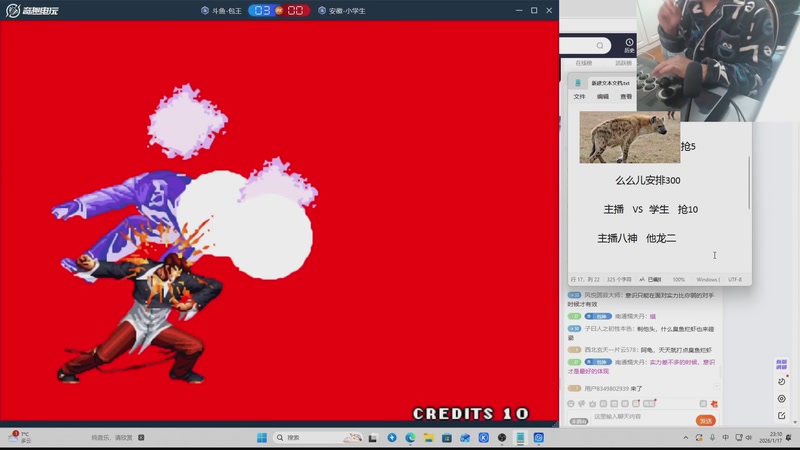The height and width of the screenshot is (450, 800).
Task: Open Microsoft Store taskbar icon
Action: click(x=447, y=438)
